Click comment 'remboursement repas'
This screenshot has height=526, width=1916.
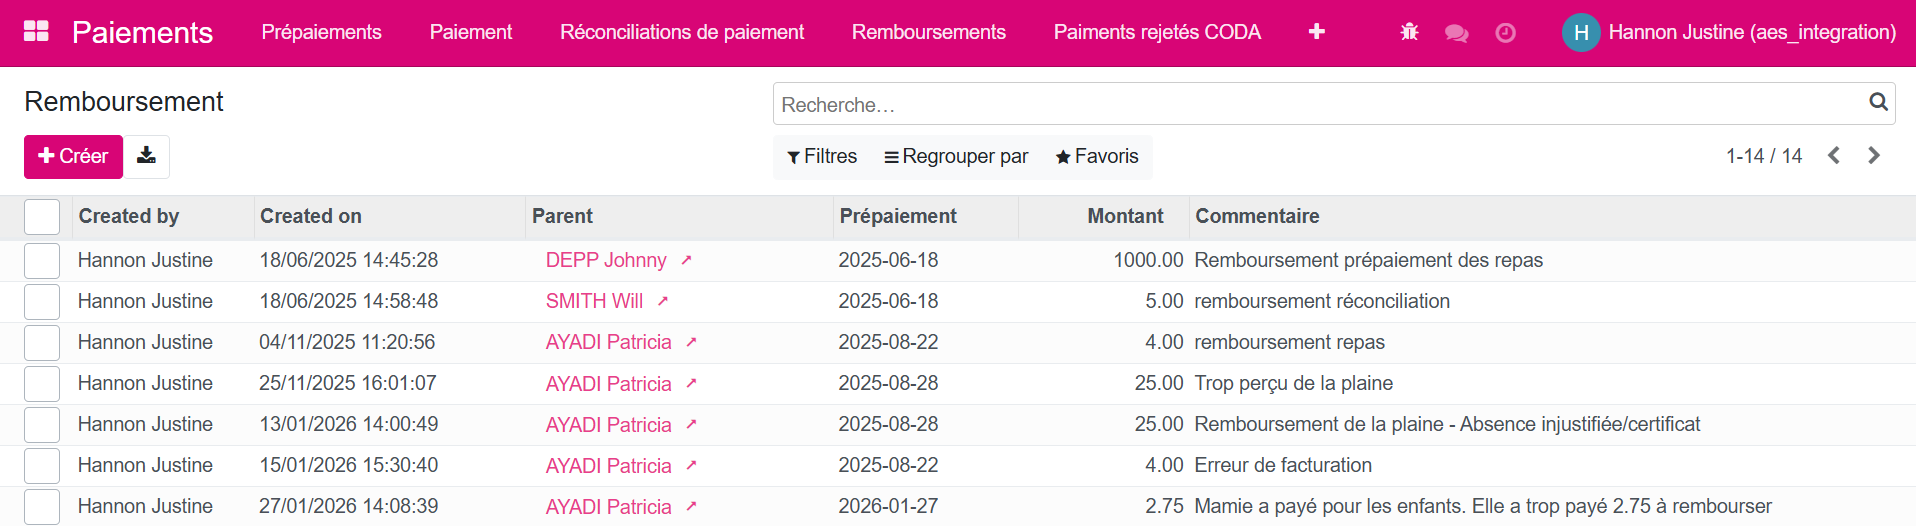[1289, 342]
